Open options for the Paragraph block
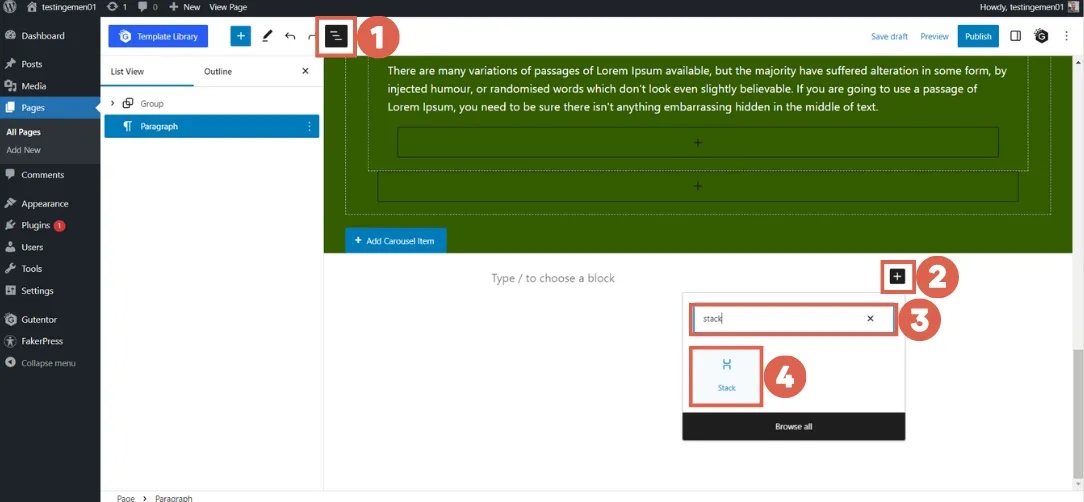This screenshot has width=1084, height=502. (309, 127)
